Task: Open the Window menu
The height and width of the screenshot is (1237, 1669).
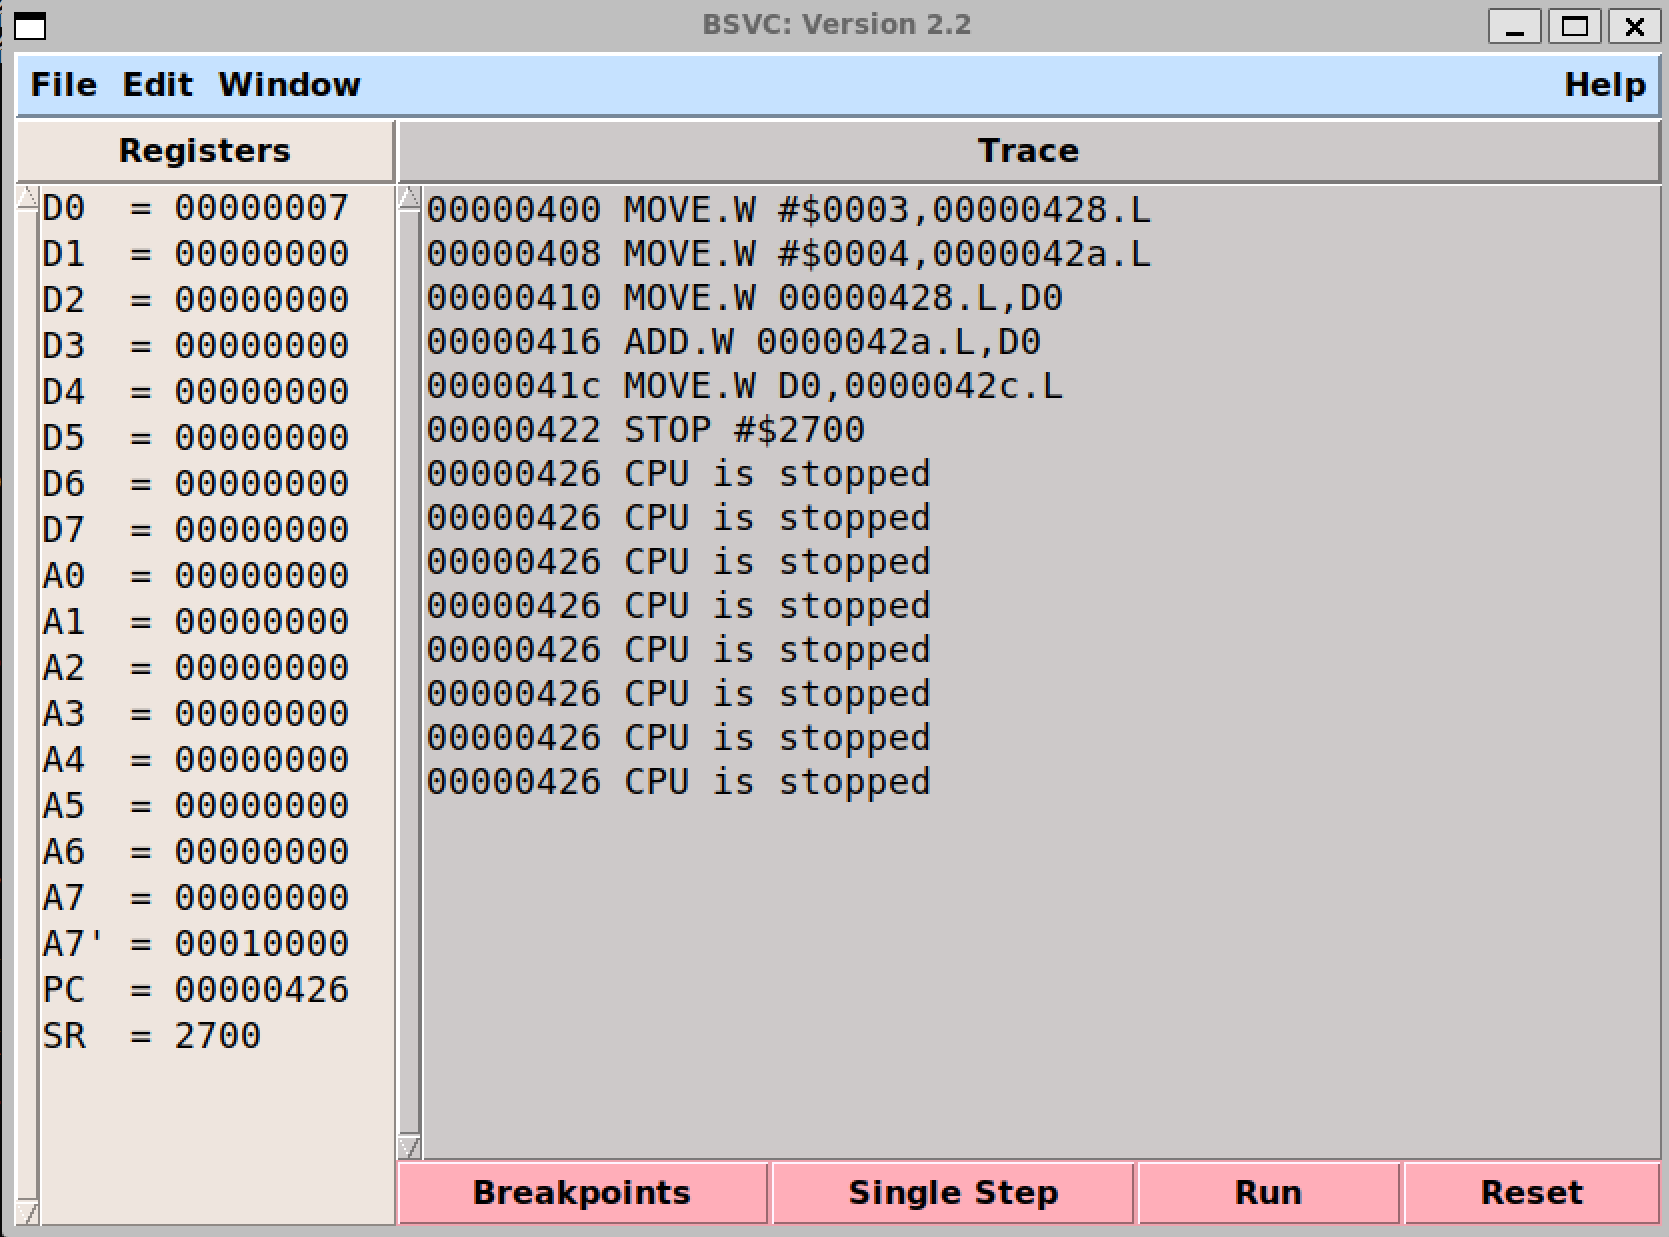Action: [x=289, y=85]
